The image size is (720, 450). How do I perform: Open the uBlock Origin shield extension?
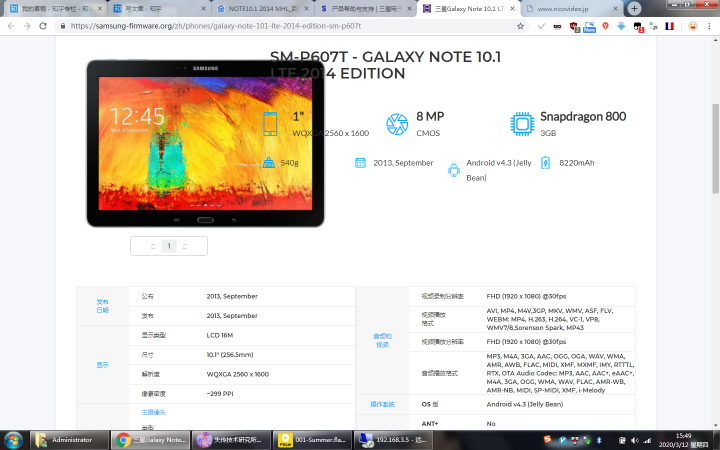point(574,27)
